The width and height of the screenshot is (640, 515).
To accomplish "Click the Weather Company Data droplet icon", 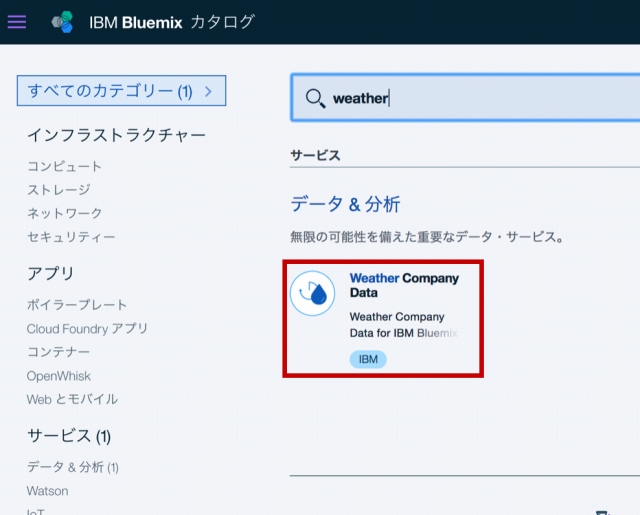I will click(x=313, y=293).
